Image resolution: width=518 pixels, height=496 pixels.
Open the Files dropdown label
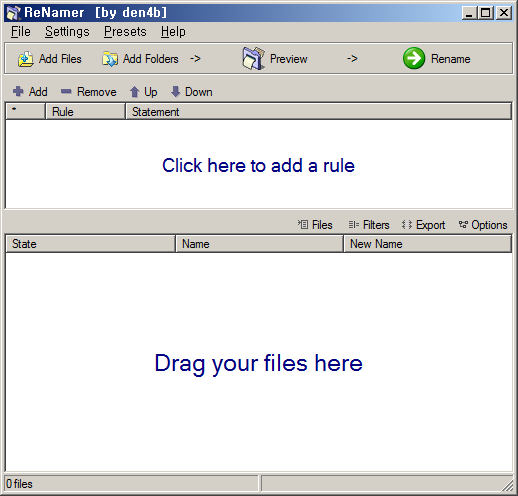322,225
